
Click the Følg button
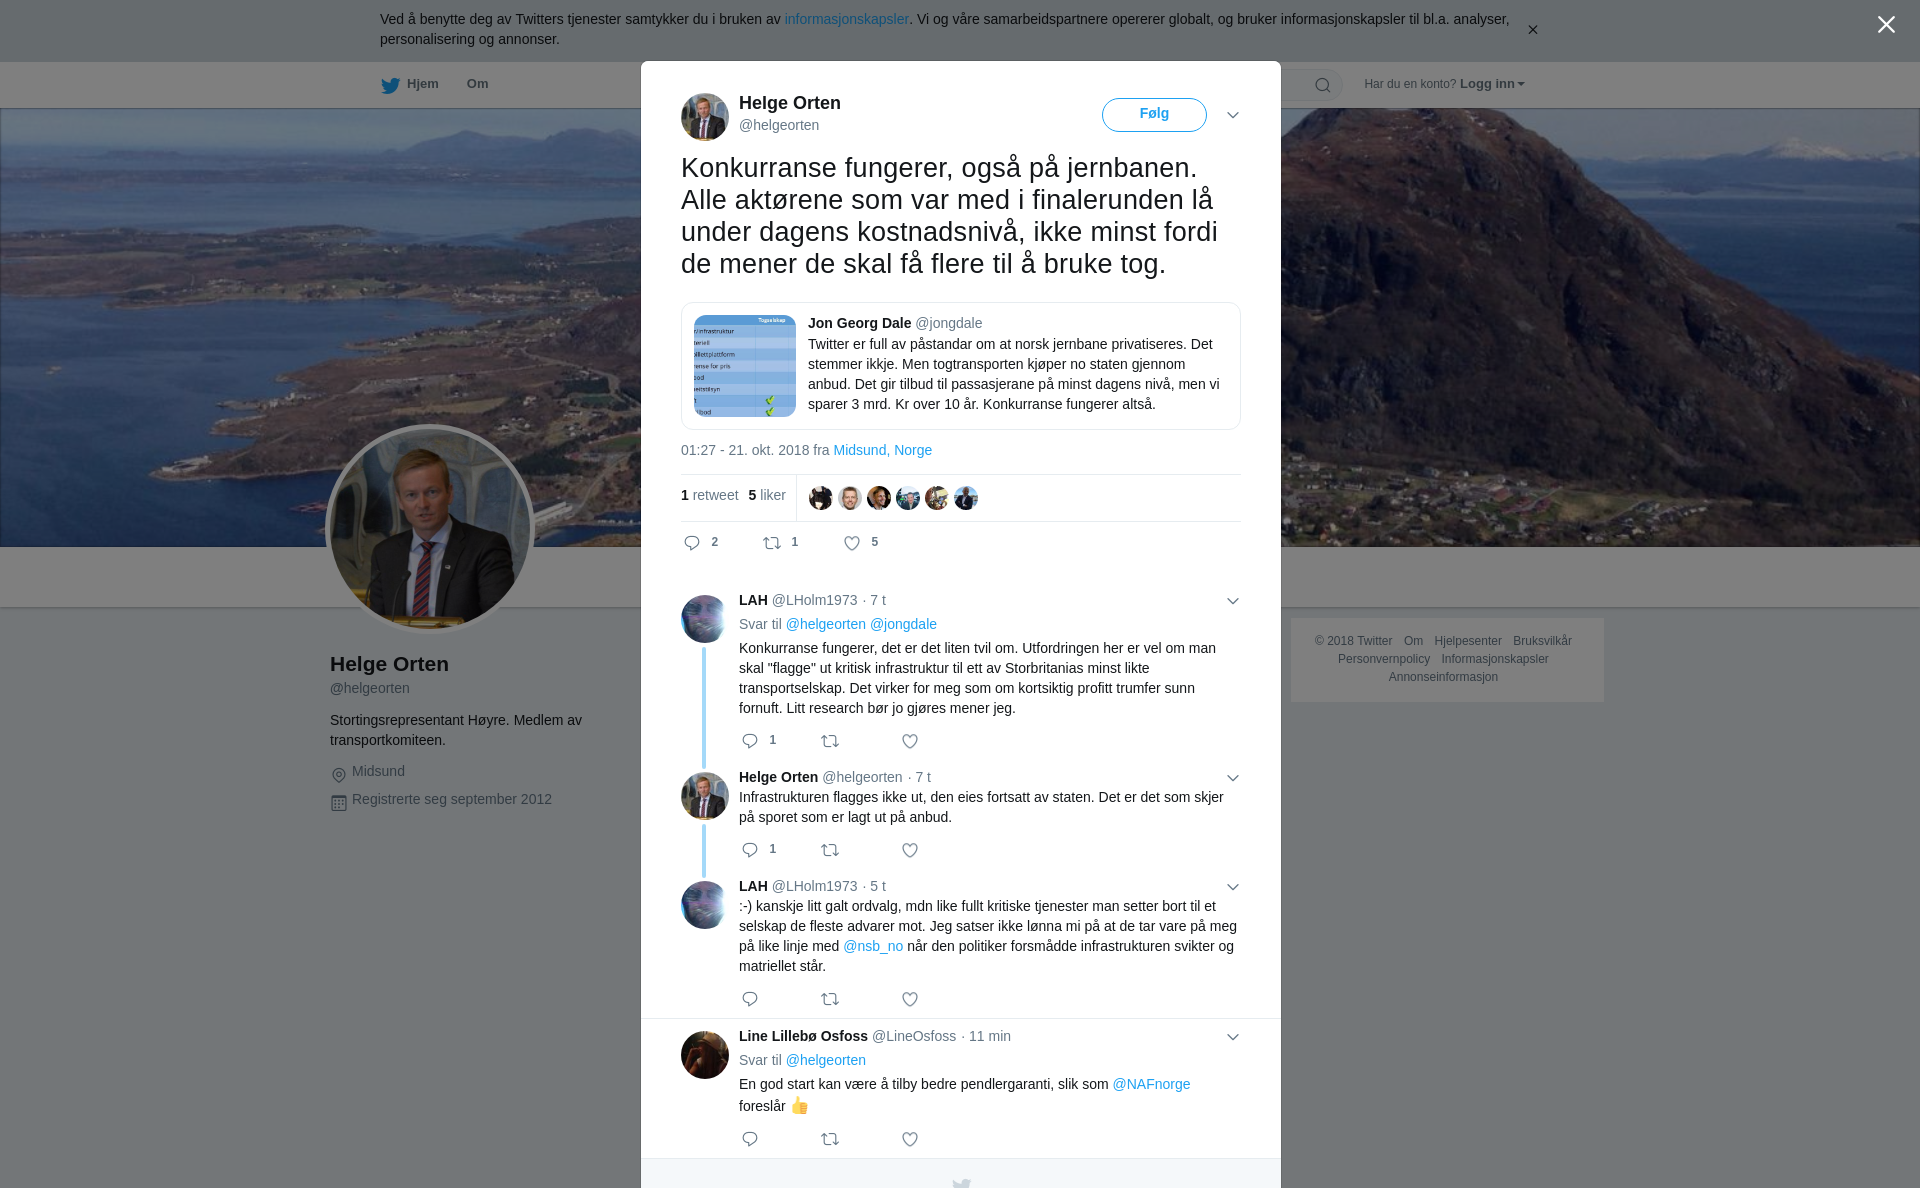1154,114
